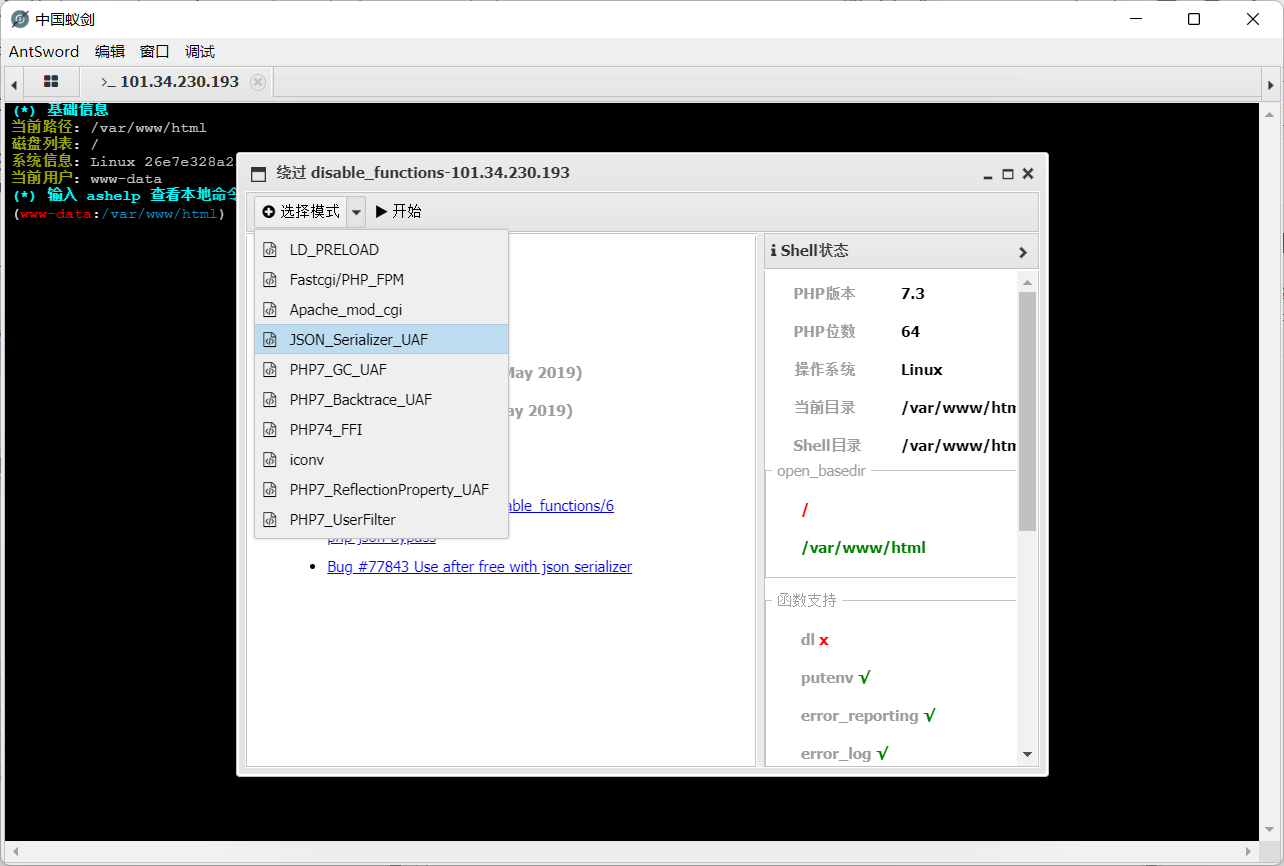Open the Bug #77843 json serializer link
The image size is (1284, 866).
pyautogui.click(x=479, y=567)
